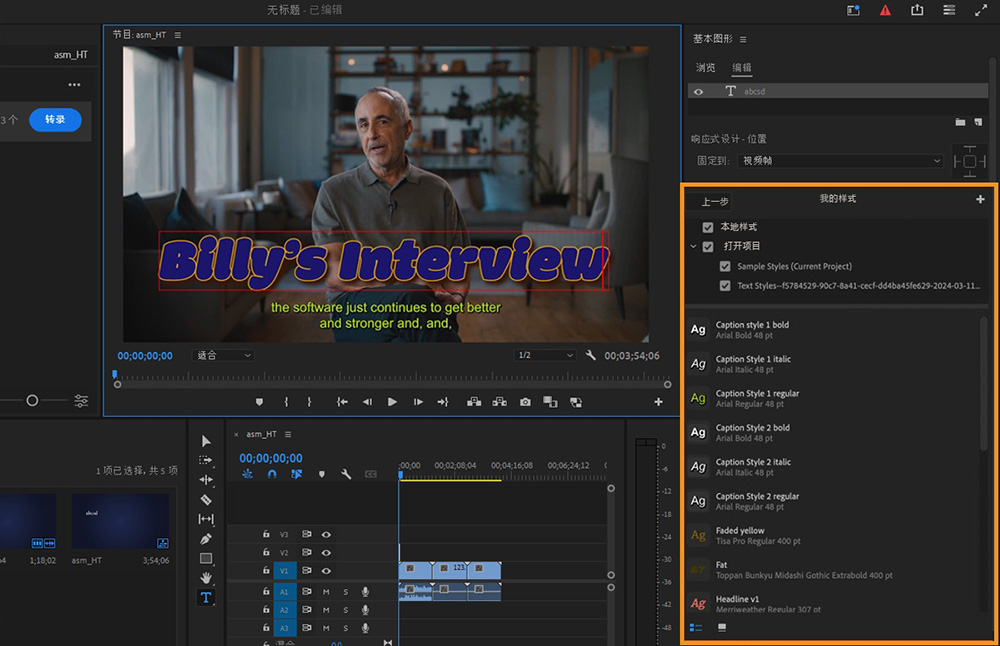Viewport: 1000px width, 646px height.
Task: Solo audio track A2
Action: [346, 610]
